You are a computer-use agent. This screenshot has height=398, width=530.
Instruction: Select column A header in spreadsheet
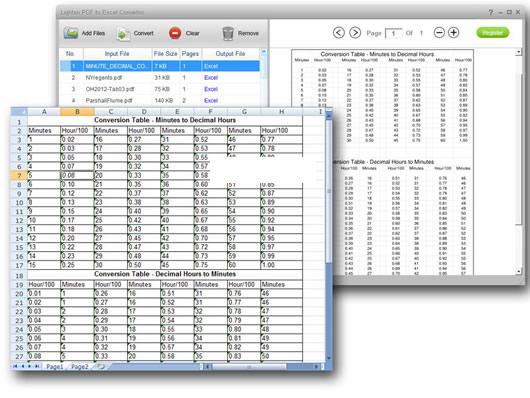[44, 112]
